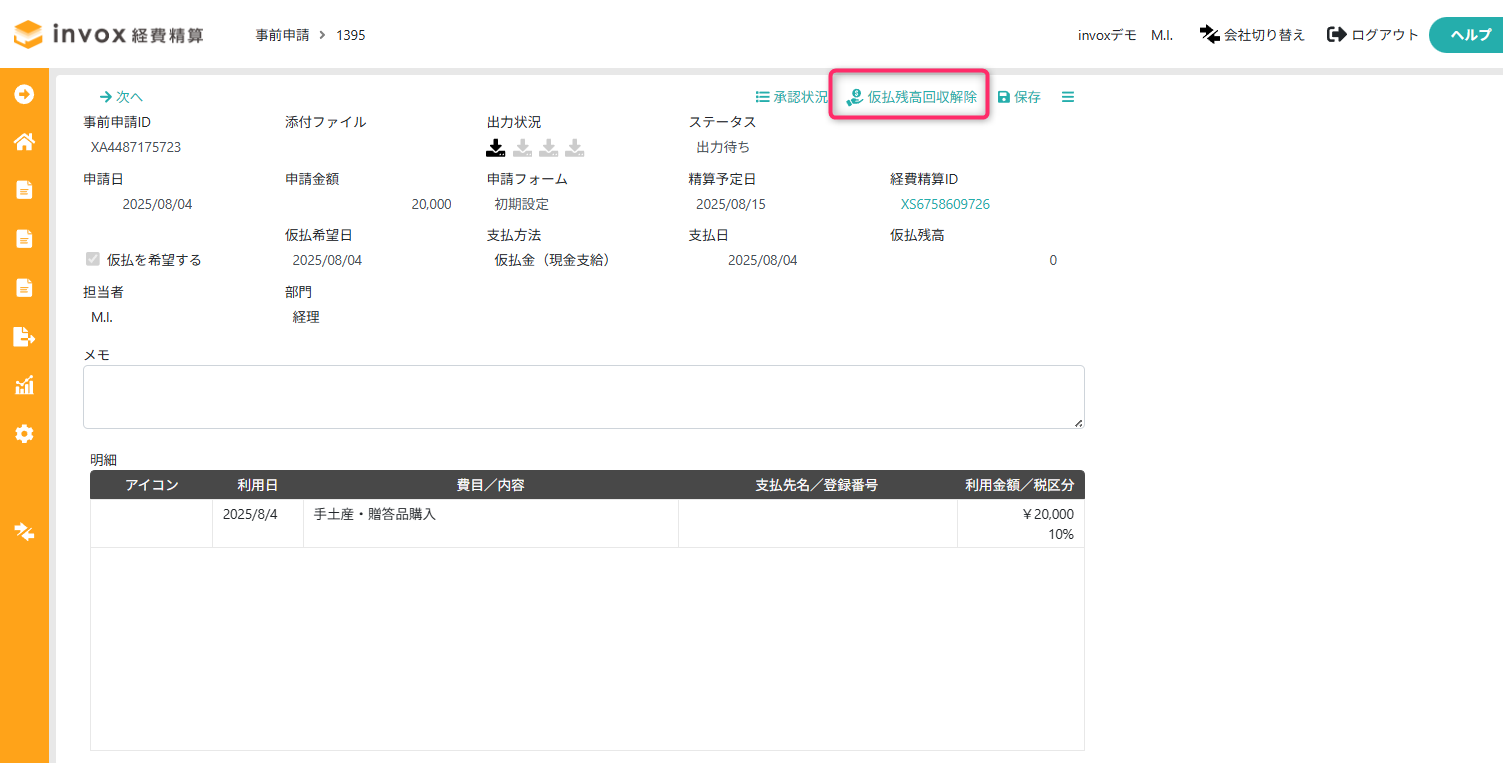Screen dimensions: 1503x763
Task: Click the file export icon in sidebar
Action: tap(24, 336)
